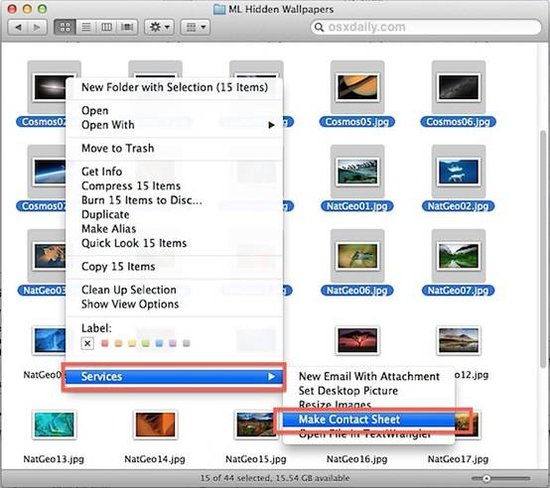
Task: Clear label with the X box
Action: 87,343
